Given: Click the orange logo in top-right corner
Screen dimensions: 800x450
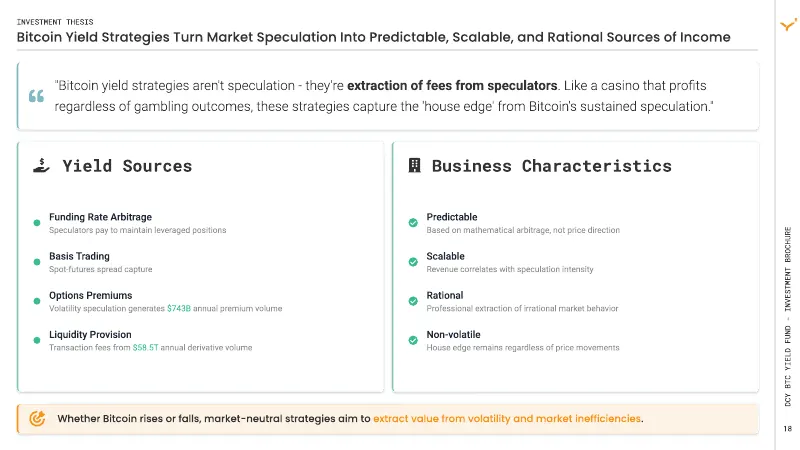Looking at the screenshot, I should [x=788, y=24].
